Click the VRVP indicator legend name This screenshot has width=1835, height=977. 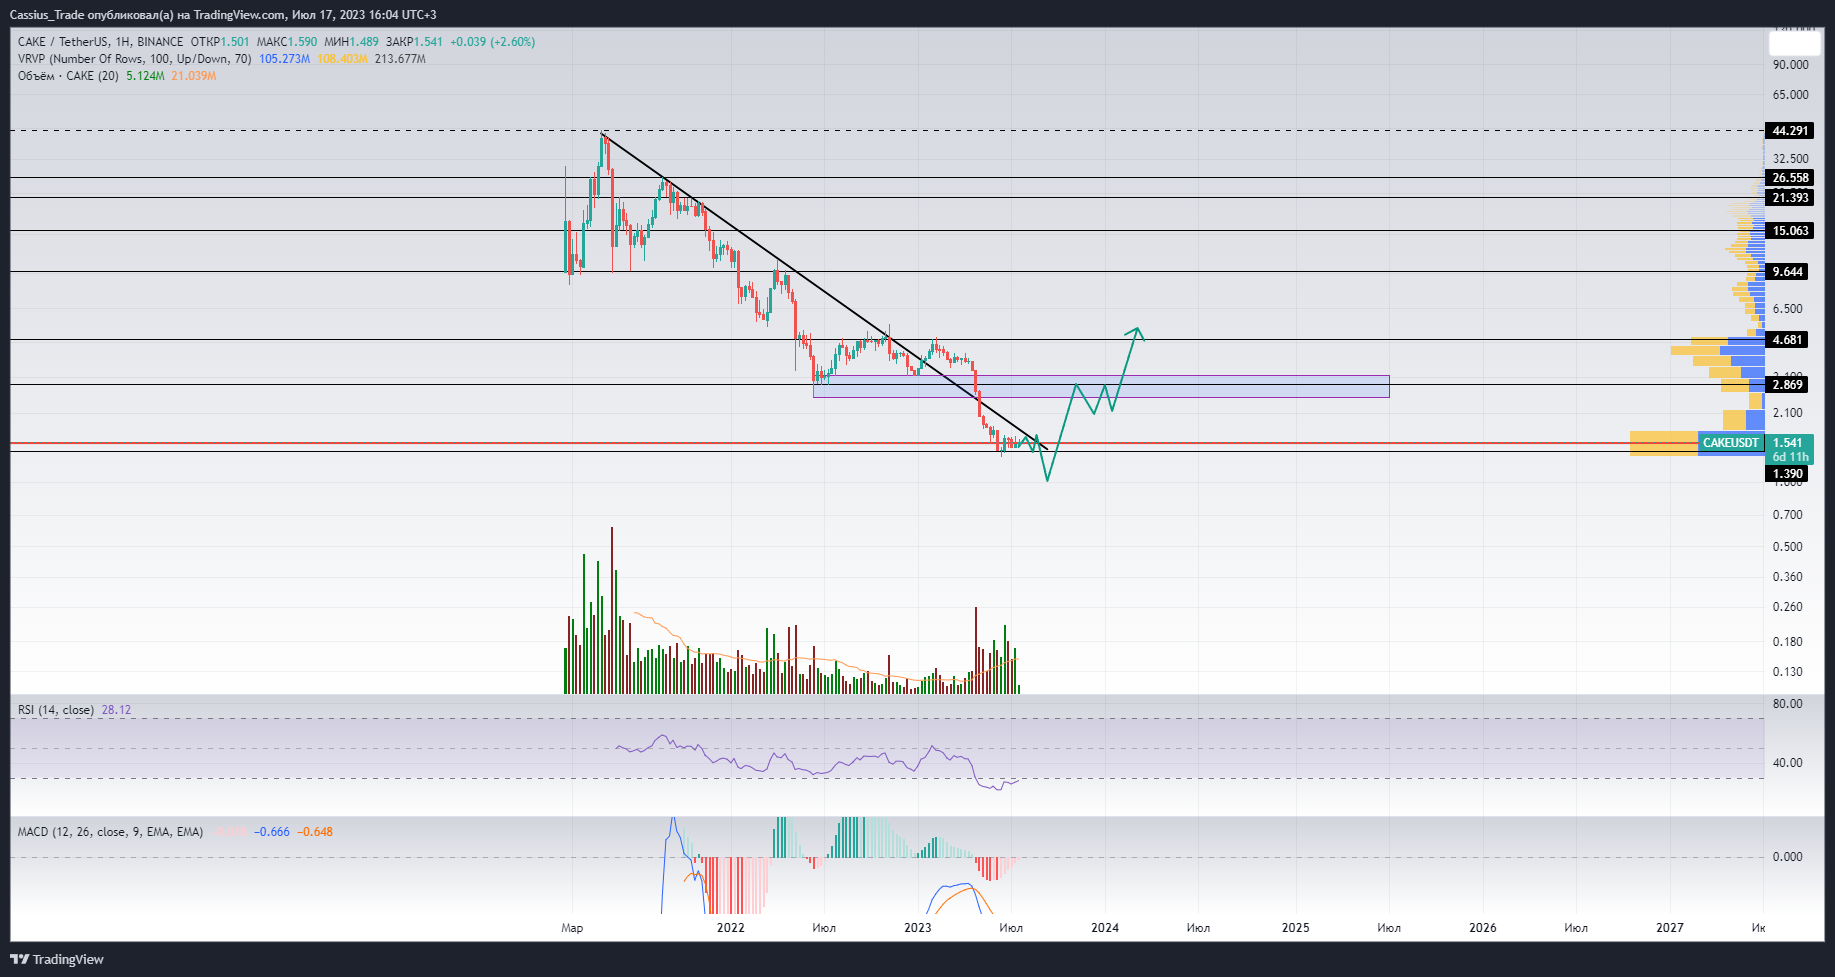point(134,59)
